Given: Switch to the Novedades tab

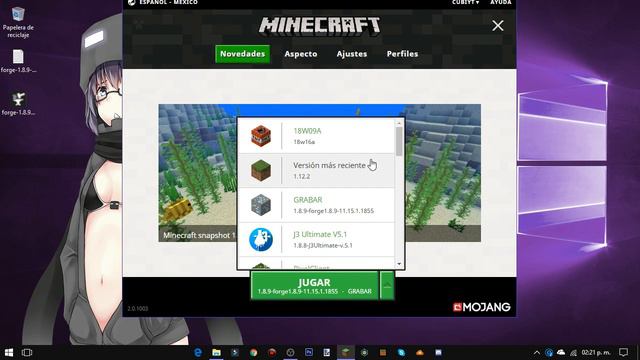Looking at the screenshot, I should click(x=242, y=54).
